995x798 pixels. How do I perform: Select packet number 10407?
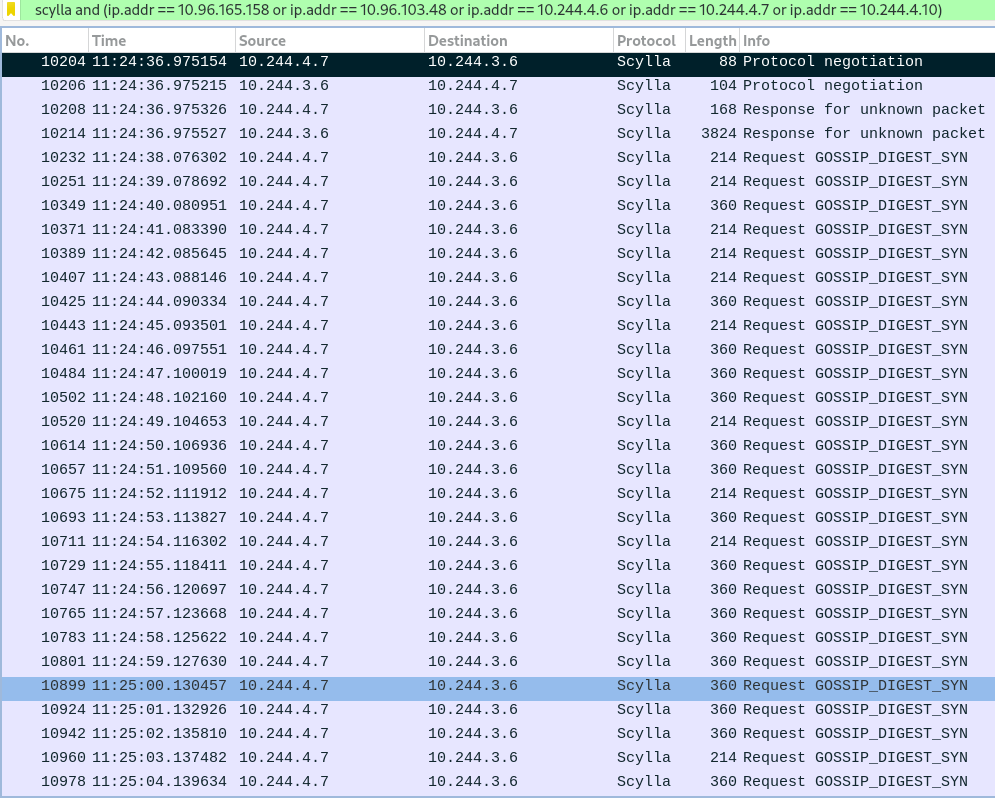(498, 278)
